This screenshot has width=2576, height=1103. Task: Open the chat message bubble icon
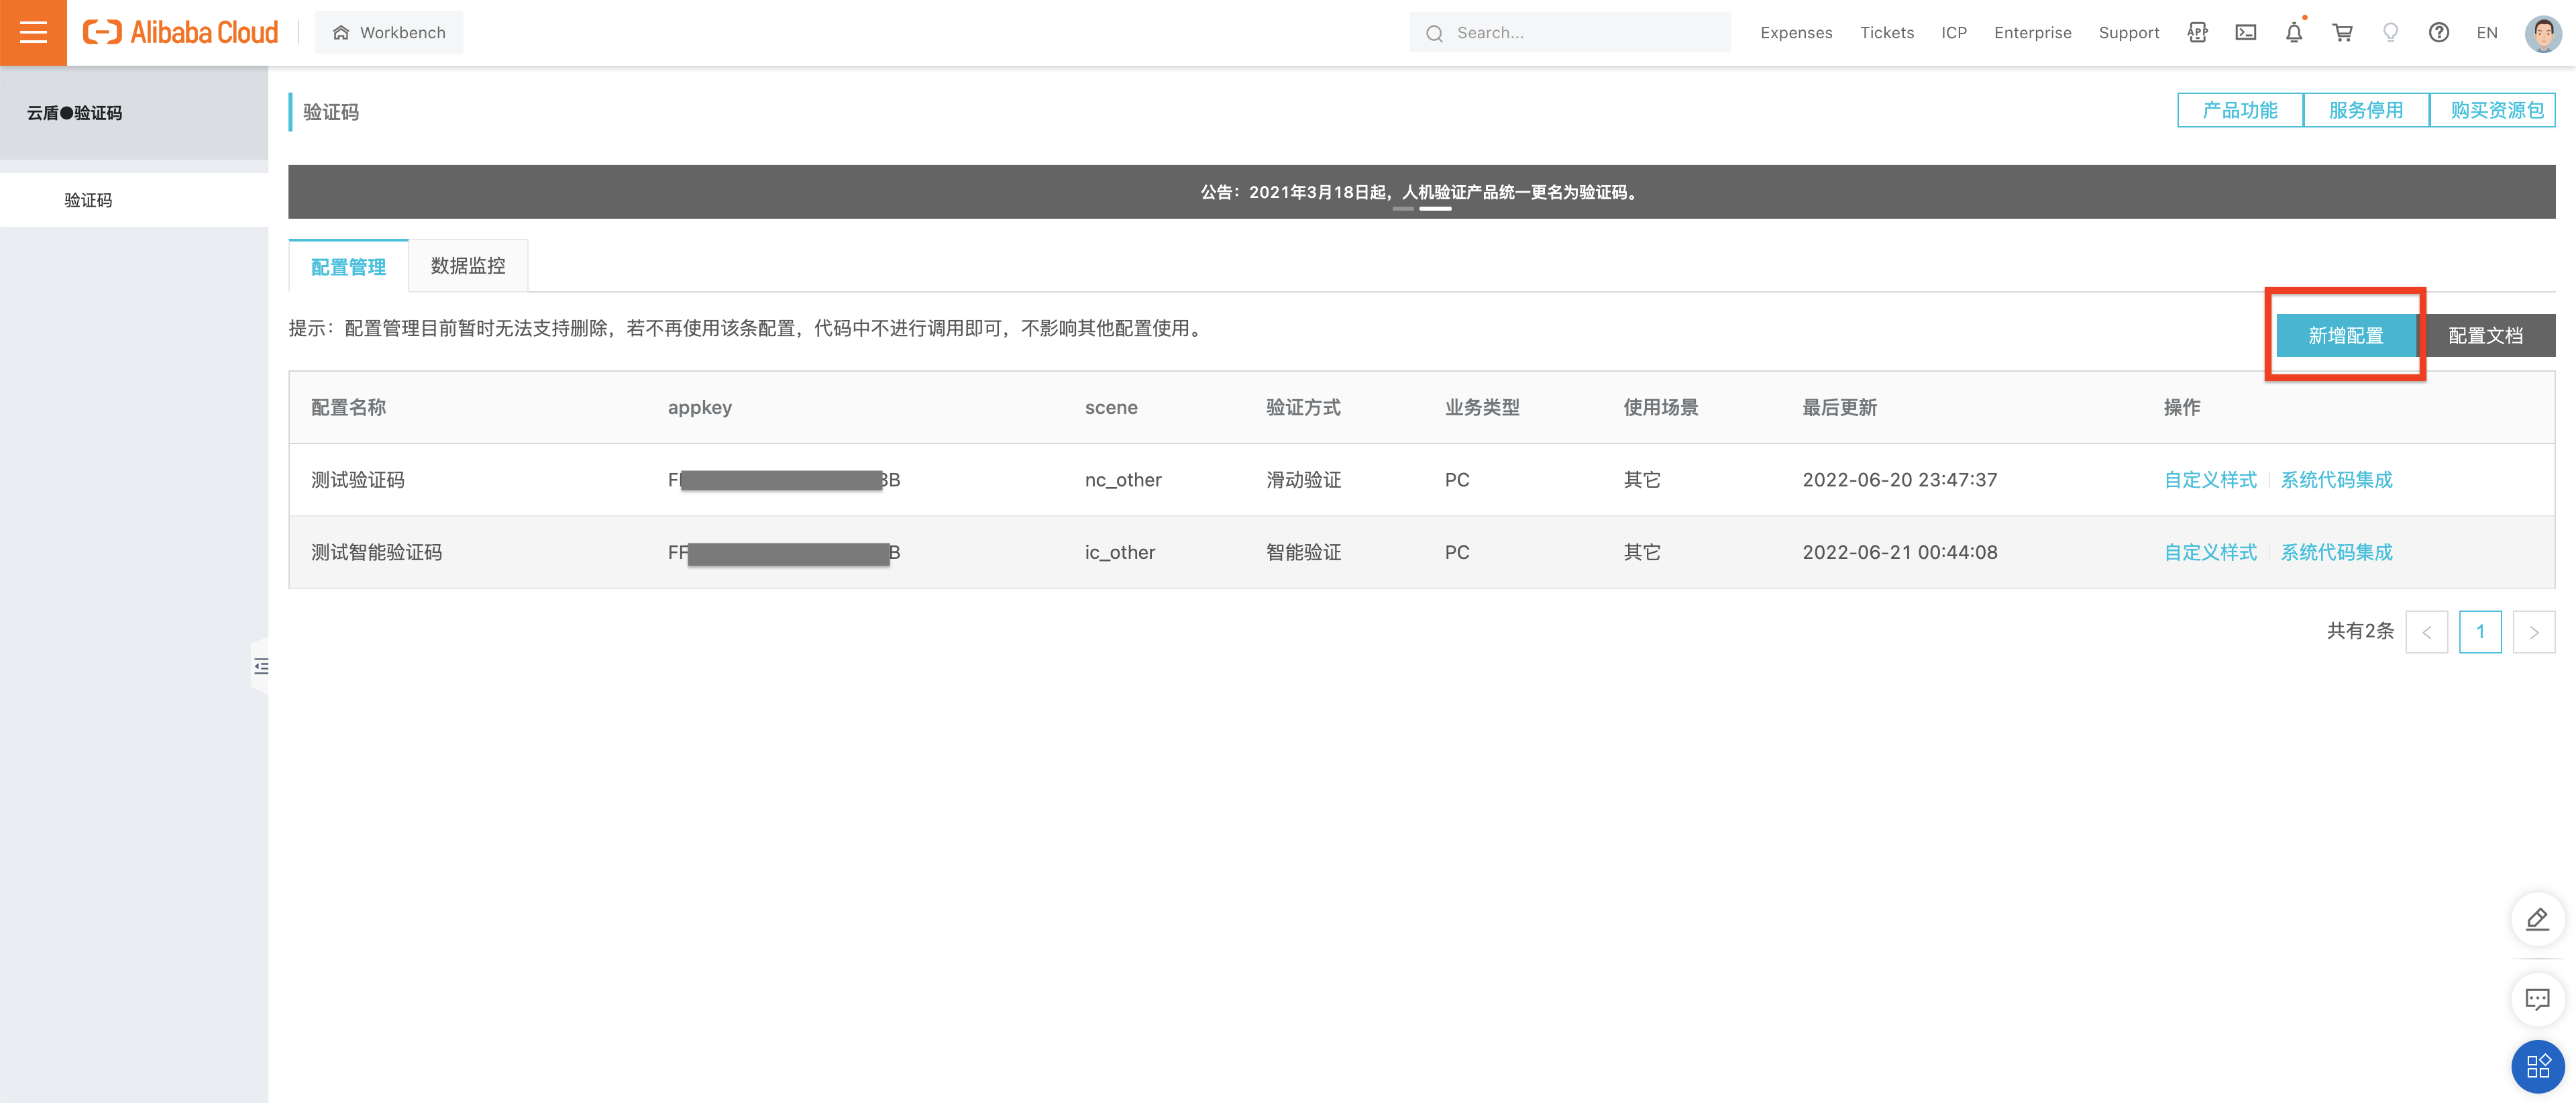[x=2537, y=998]
